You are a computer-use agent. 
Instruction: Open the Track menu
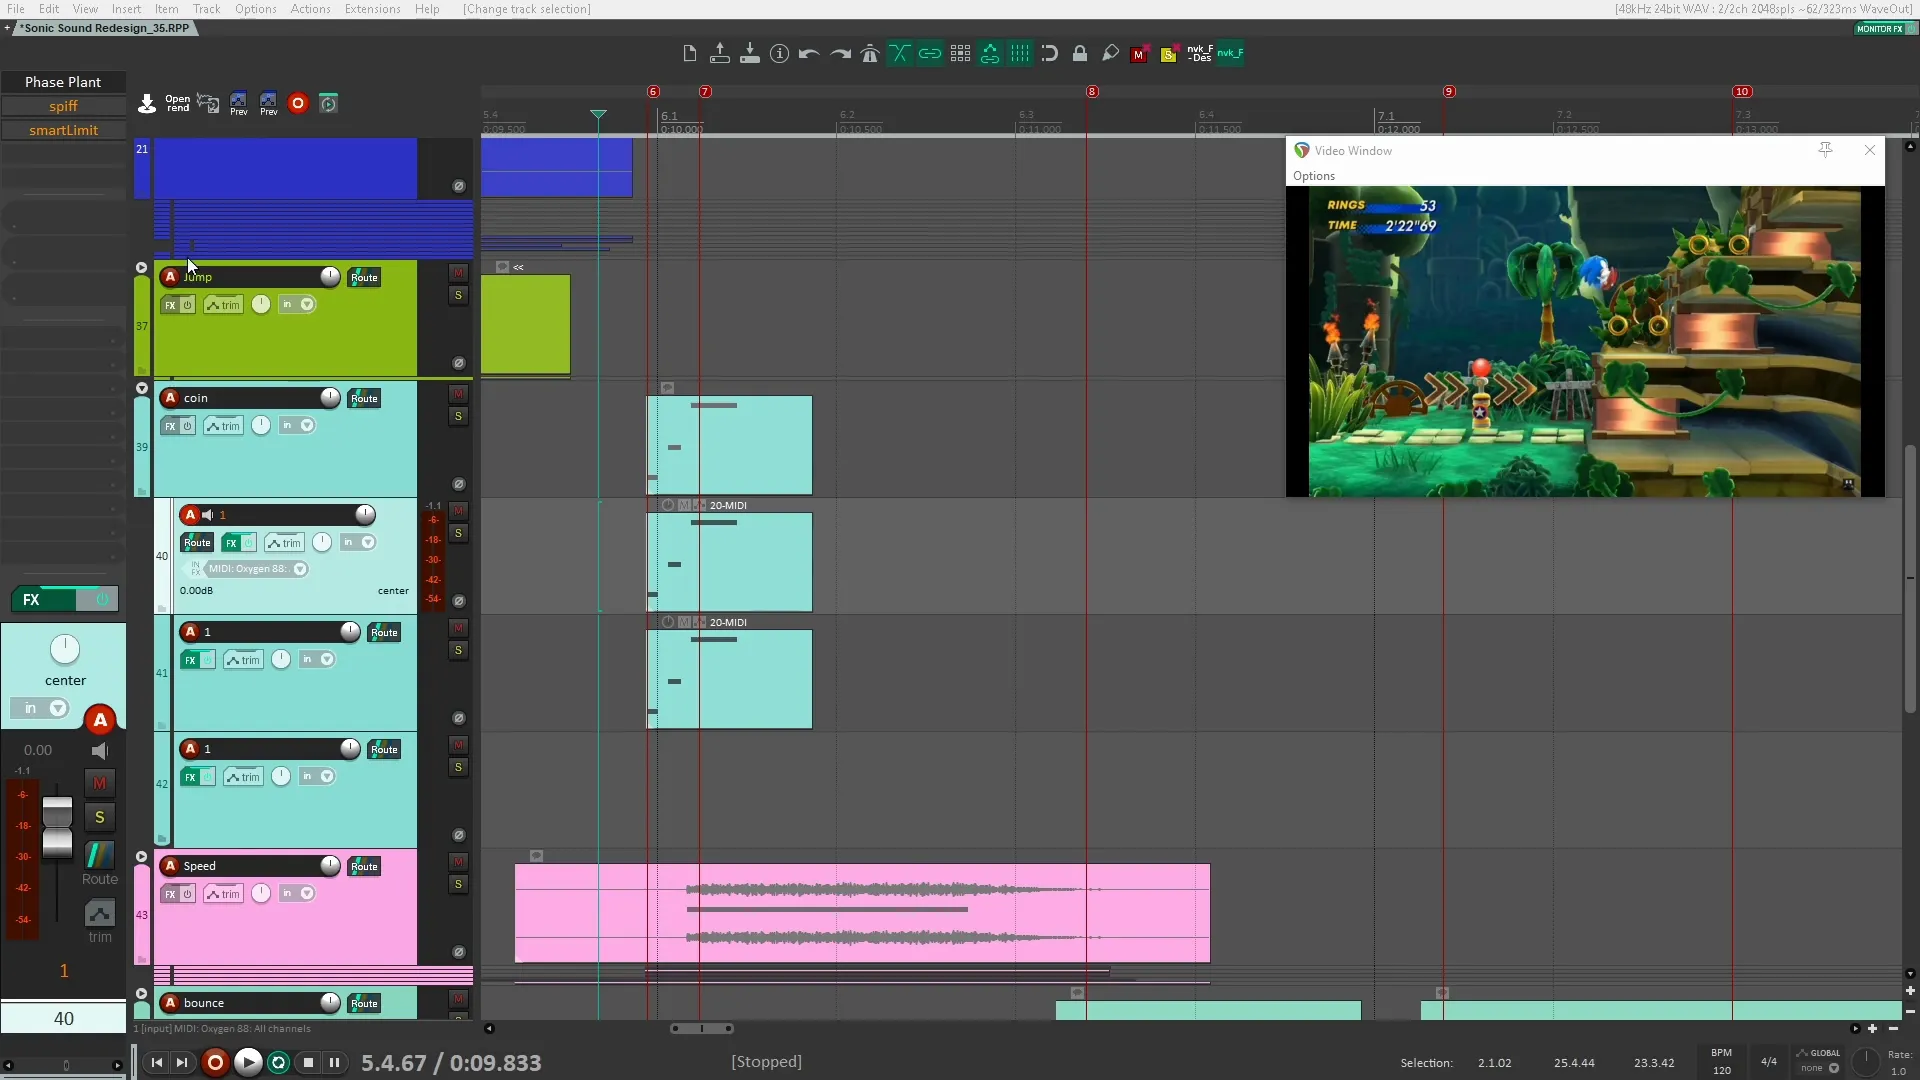(x=206, y=9)
